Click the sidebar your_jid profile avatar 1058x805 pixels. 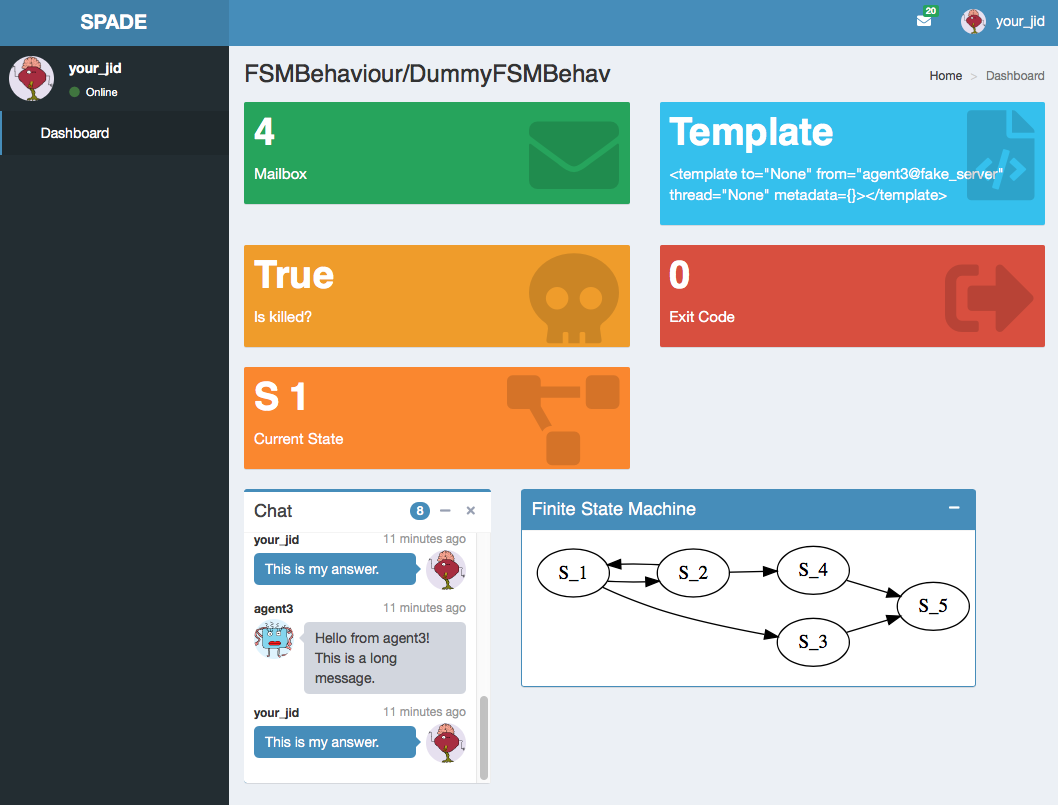coord(31,78)
